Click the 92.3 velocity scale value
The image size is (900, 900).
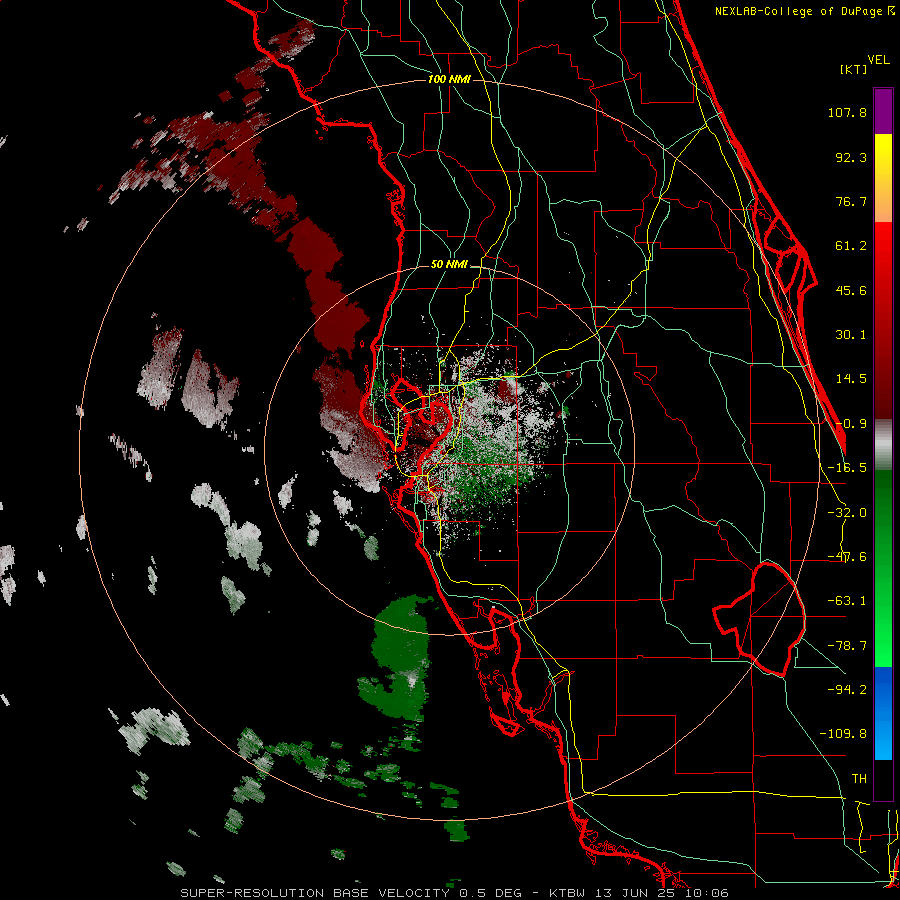click(851, 157)
